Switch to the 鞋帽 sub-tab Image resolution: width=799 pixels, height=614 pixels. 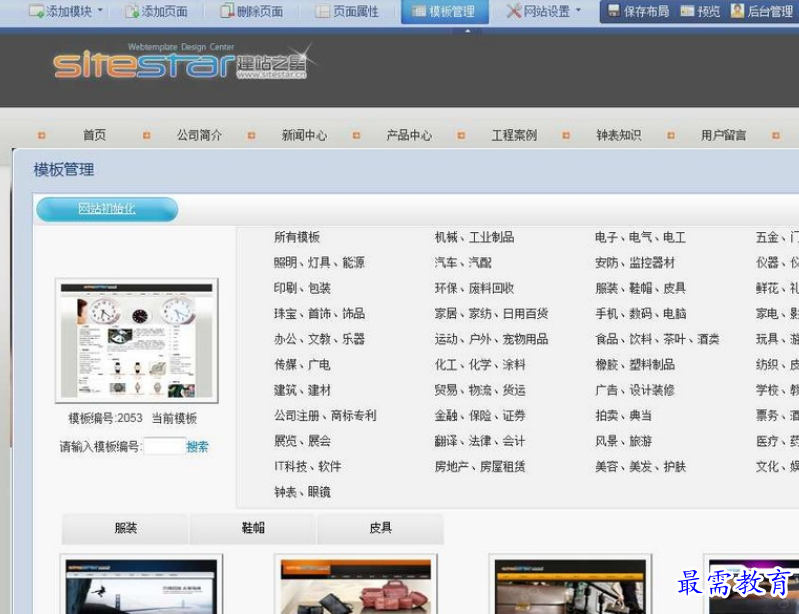253,528
